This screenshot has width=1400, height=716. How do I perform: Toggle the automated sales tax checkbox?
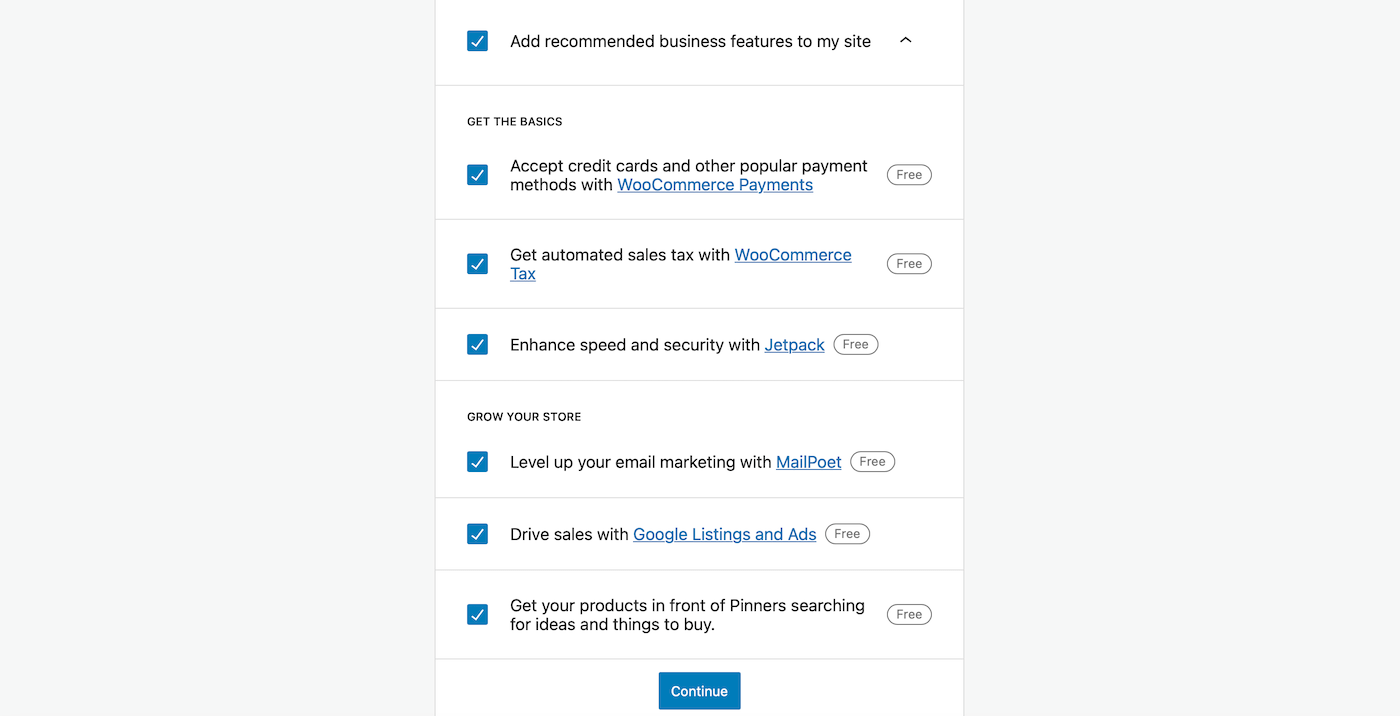click(477, 263)
